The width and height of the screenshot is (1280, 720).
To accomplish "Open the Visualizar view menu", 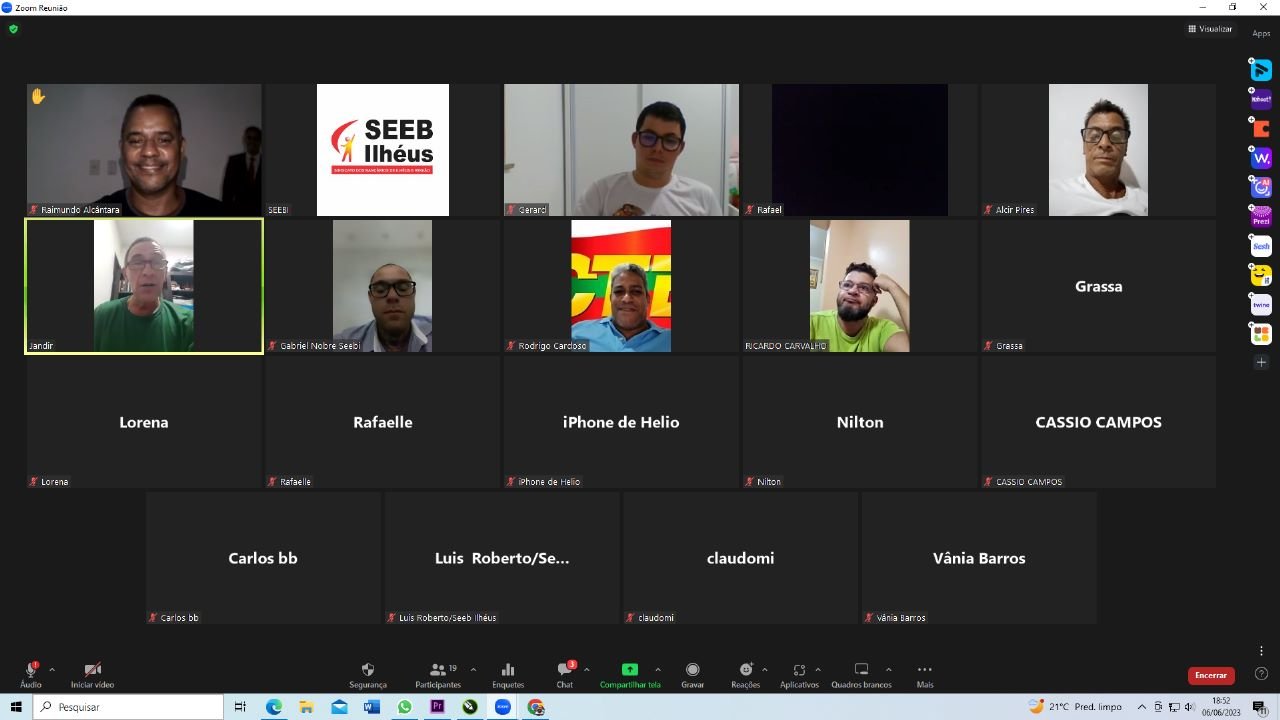I will [1210, 29].
